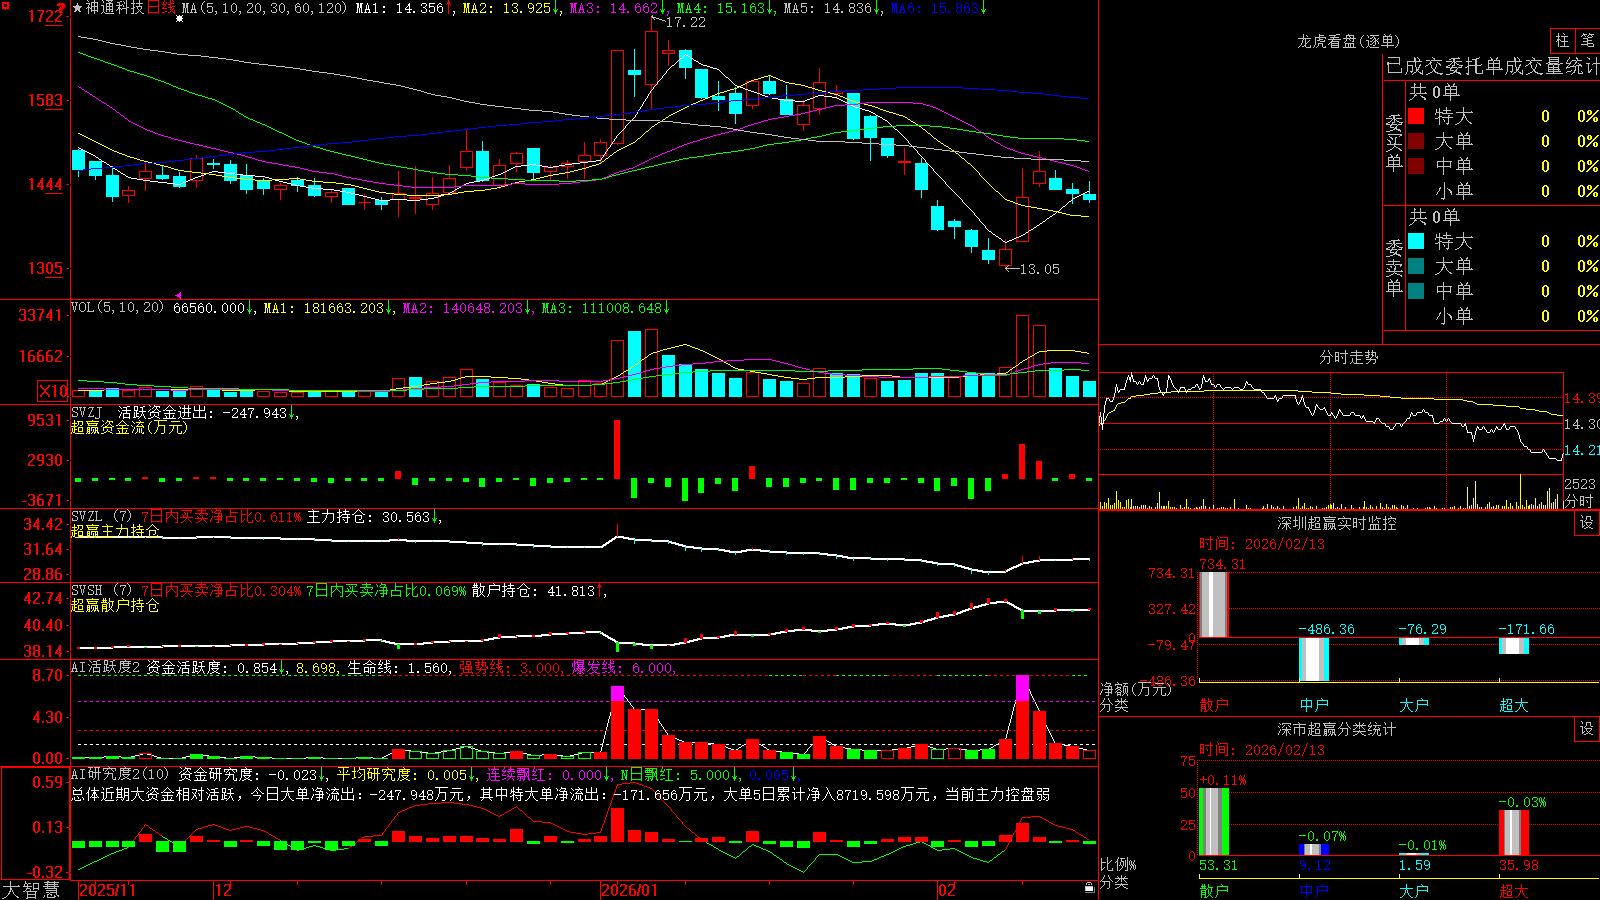Click the dark red 中单 buy-order swatch

[x=1416, y=166]
